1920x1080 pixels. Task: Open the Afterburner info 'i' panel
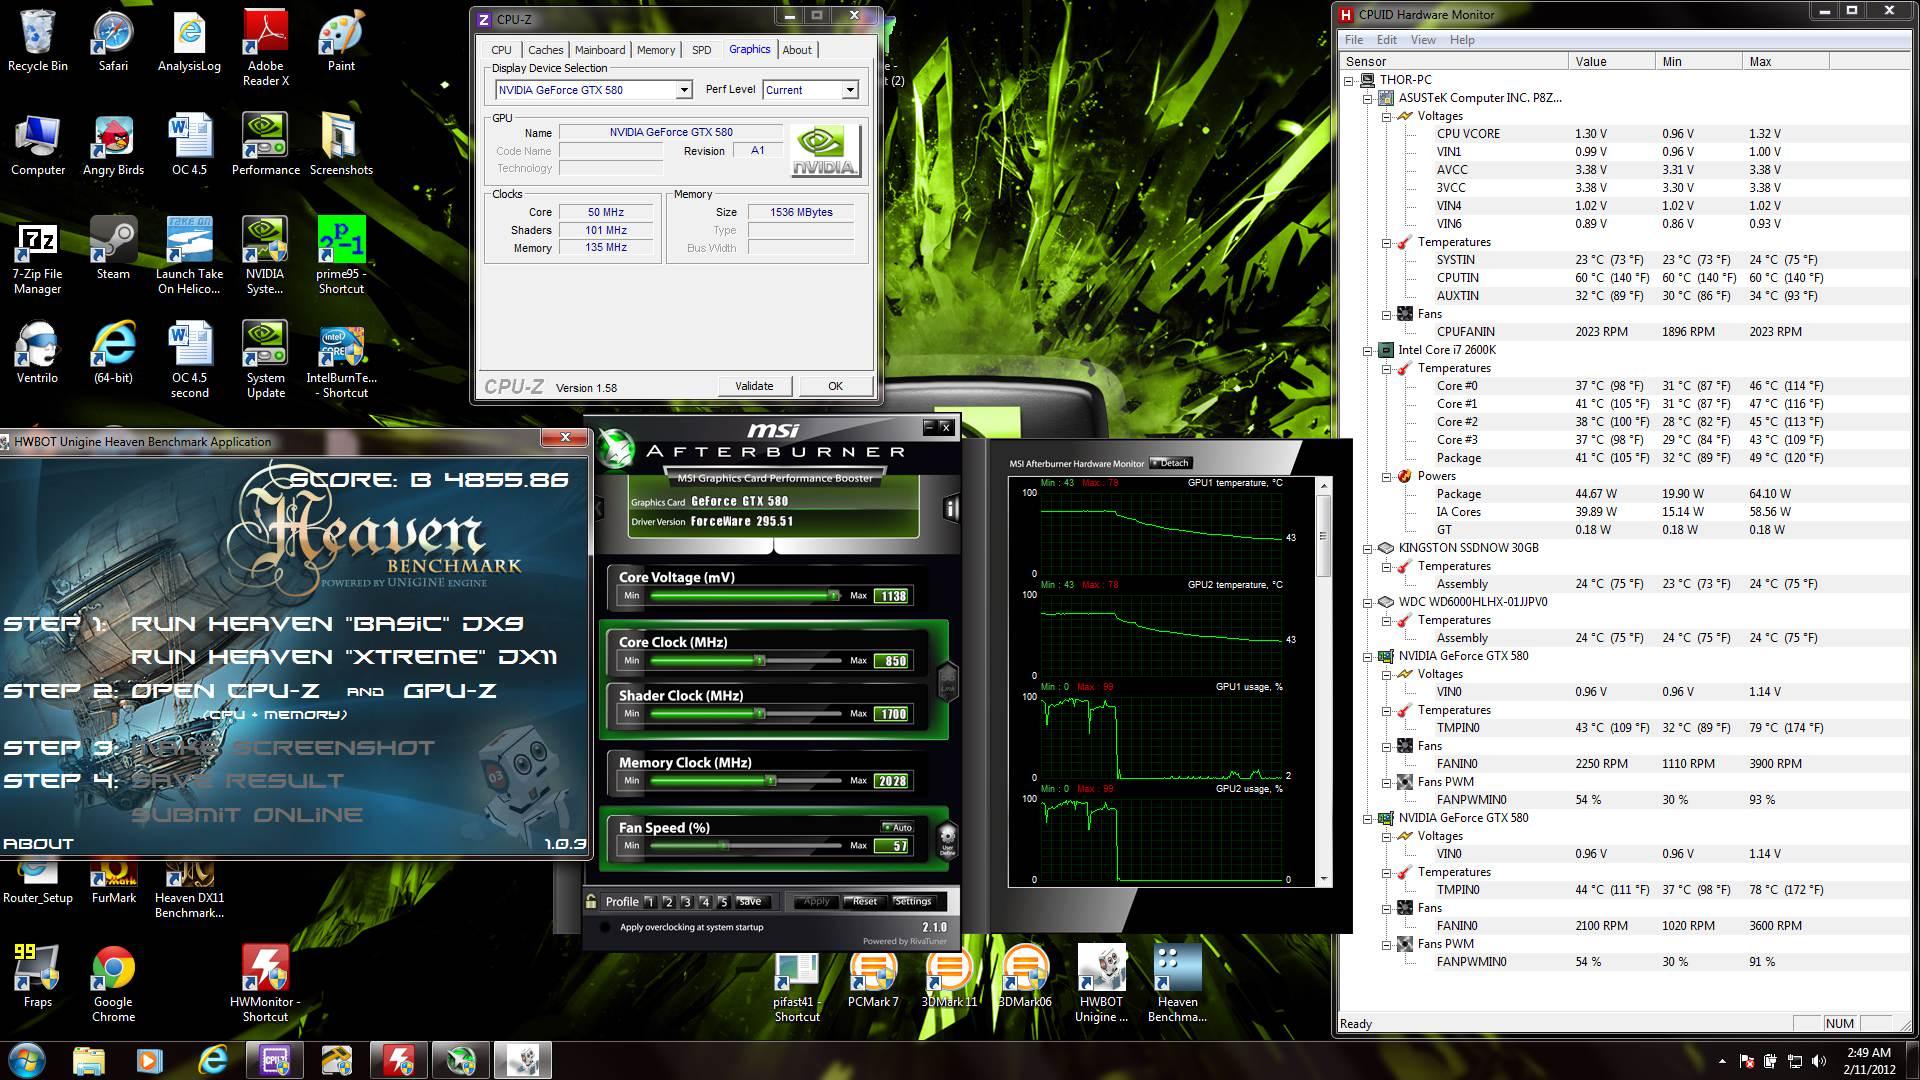pyautogui.click(x=950, y=508)
